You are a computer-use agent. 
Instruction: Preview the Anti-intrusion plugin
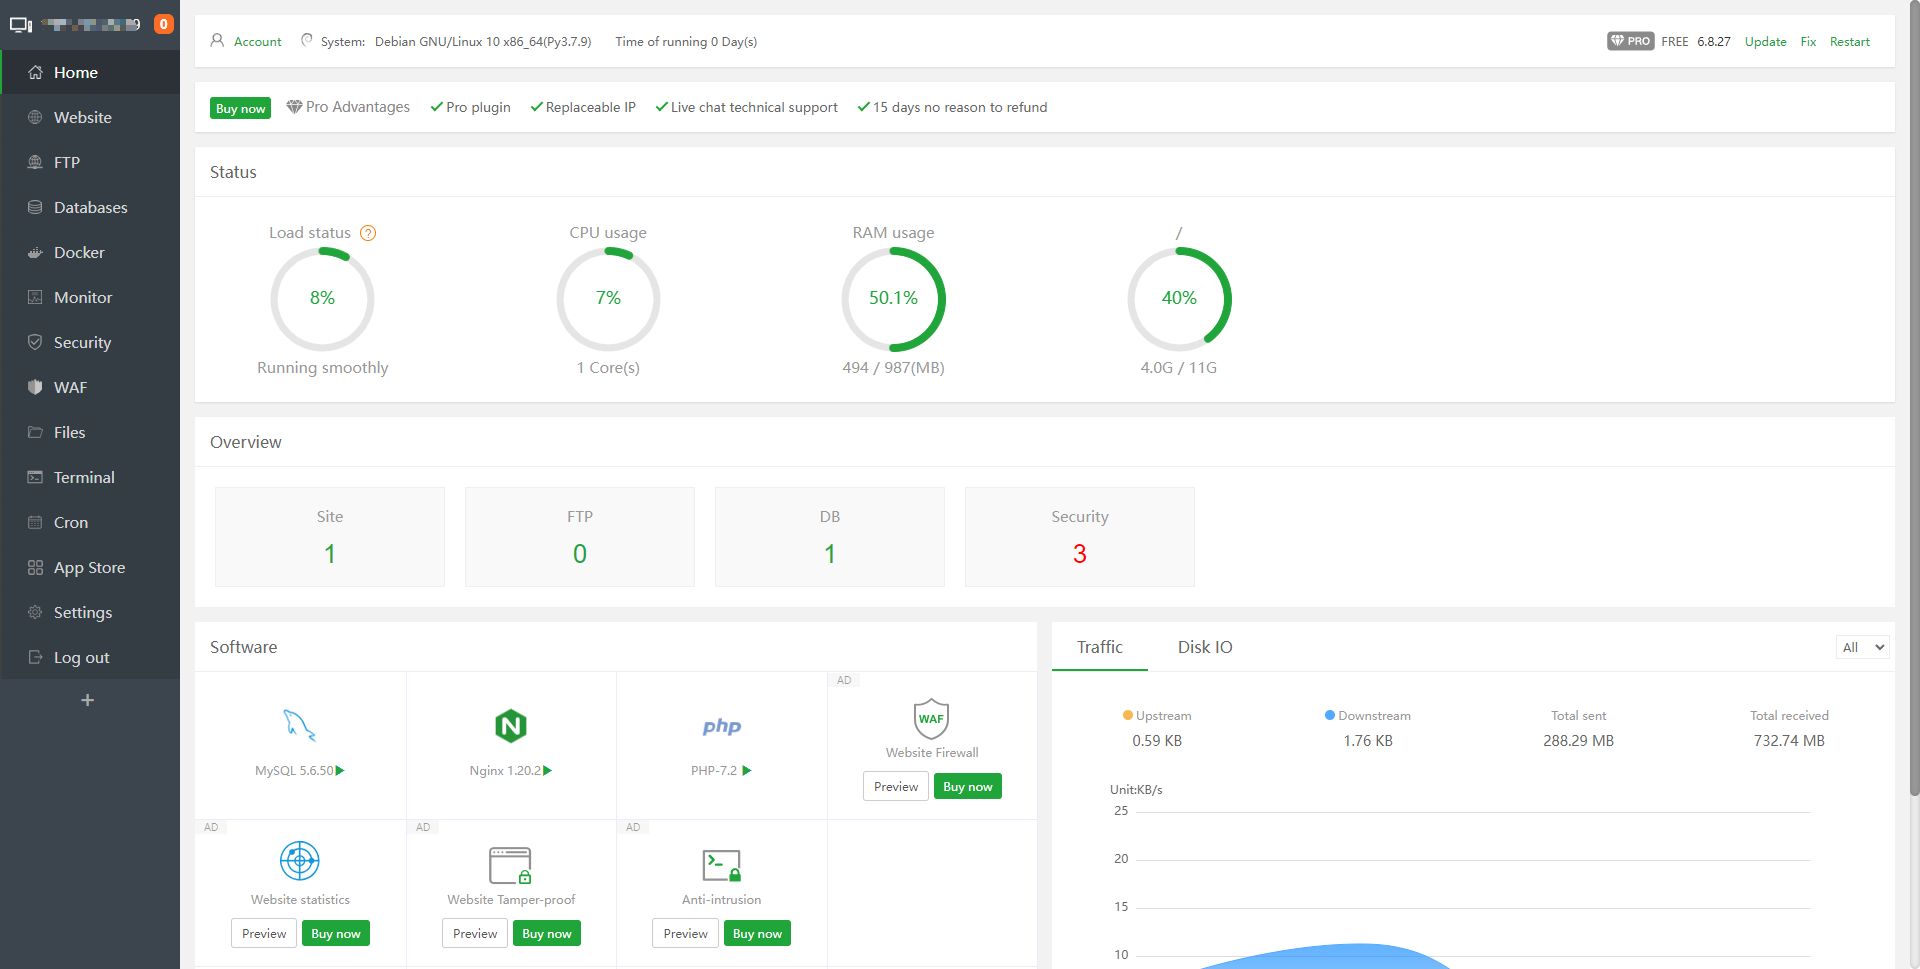(685, 934)
